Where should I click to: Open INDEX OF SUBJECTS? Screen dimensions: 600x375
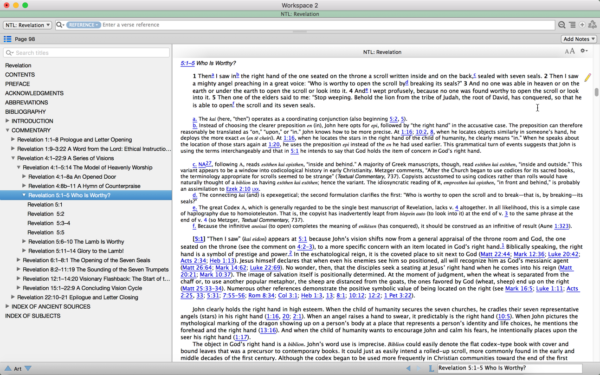33,316
